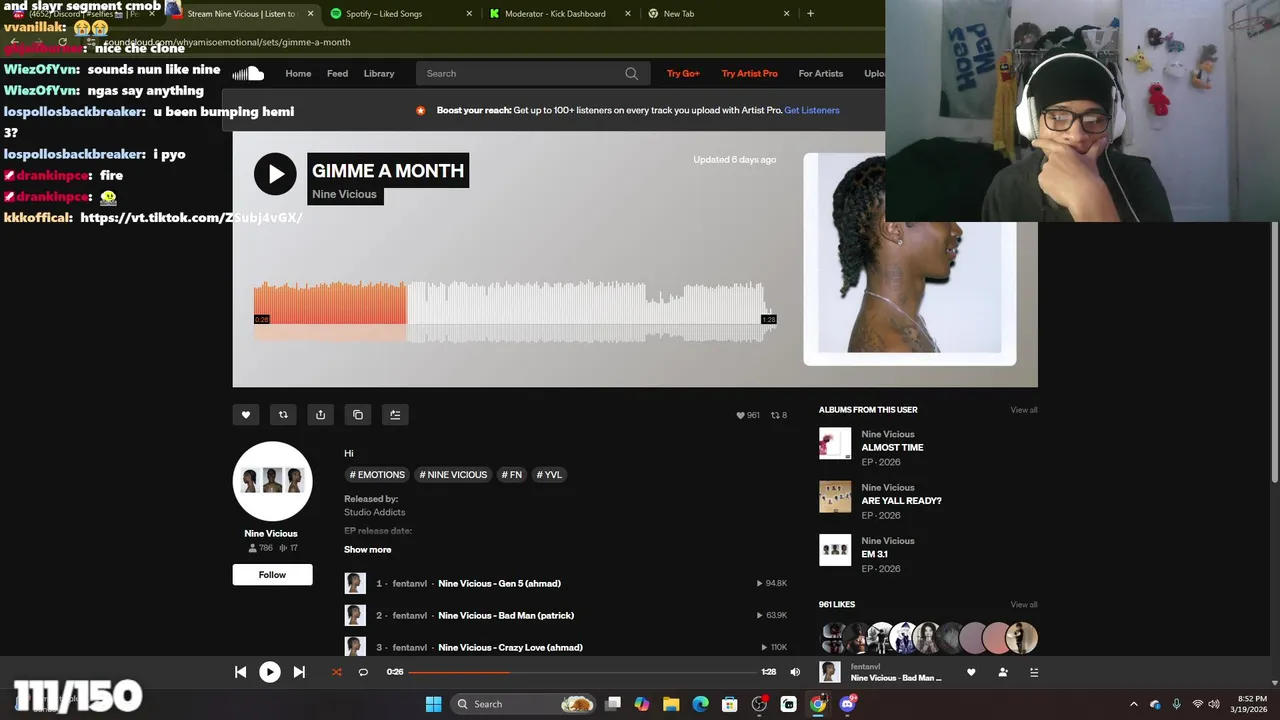Select the FN tag
The image size is (1280, 720).
512,475
